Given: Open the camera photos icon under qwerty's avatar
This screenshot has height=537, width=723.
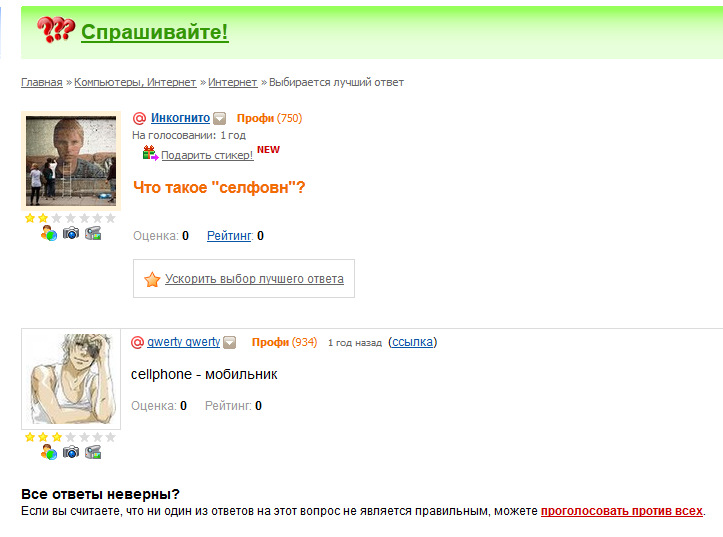Looking at the screenshot, I should [71, 452].
